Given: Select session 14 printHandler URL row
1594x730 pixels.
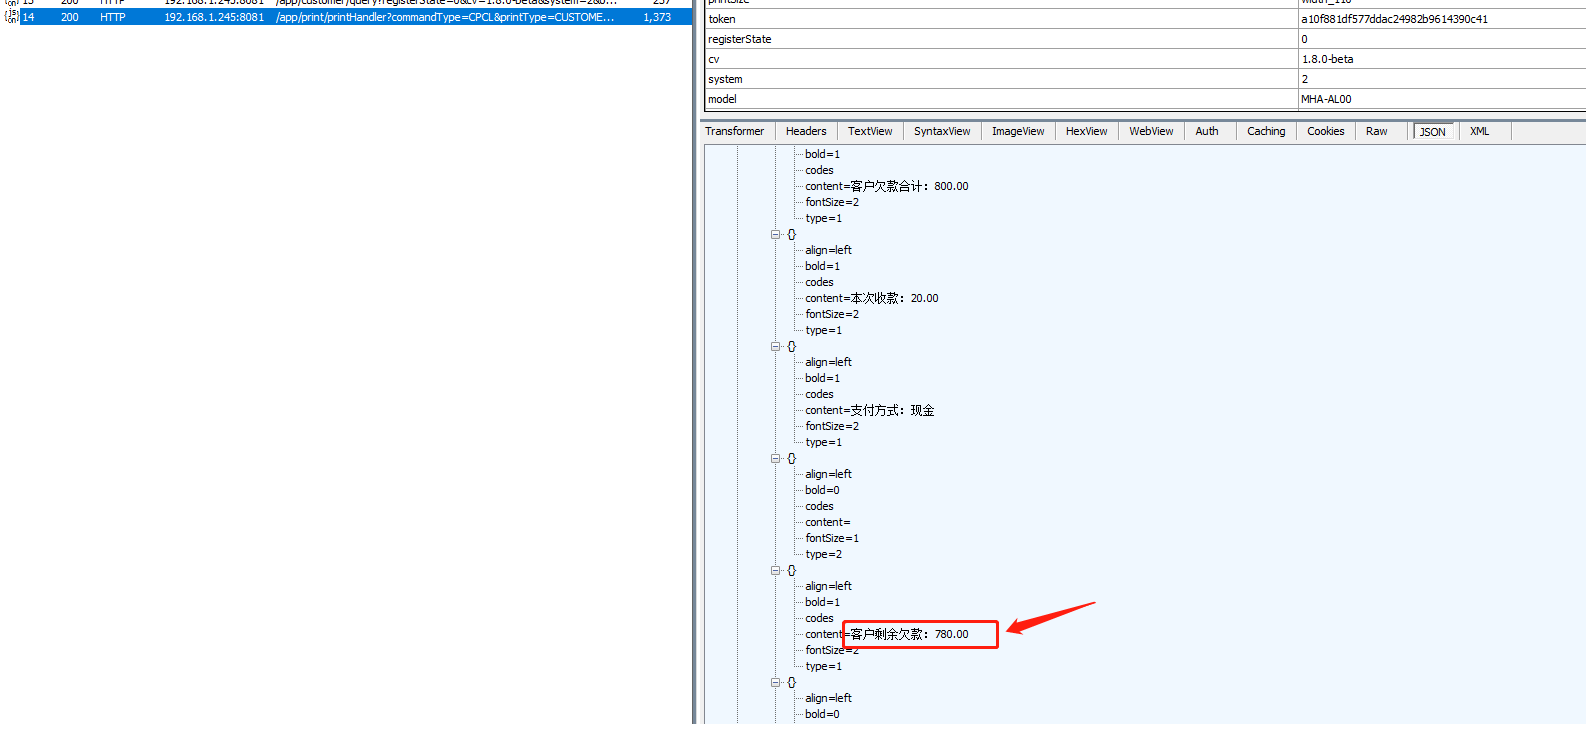Looking at the screenshot, I should point(445,17).
